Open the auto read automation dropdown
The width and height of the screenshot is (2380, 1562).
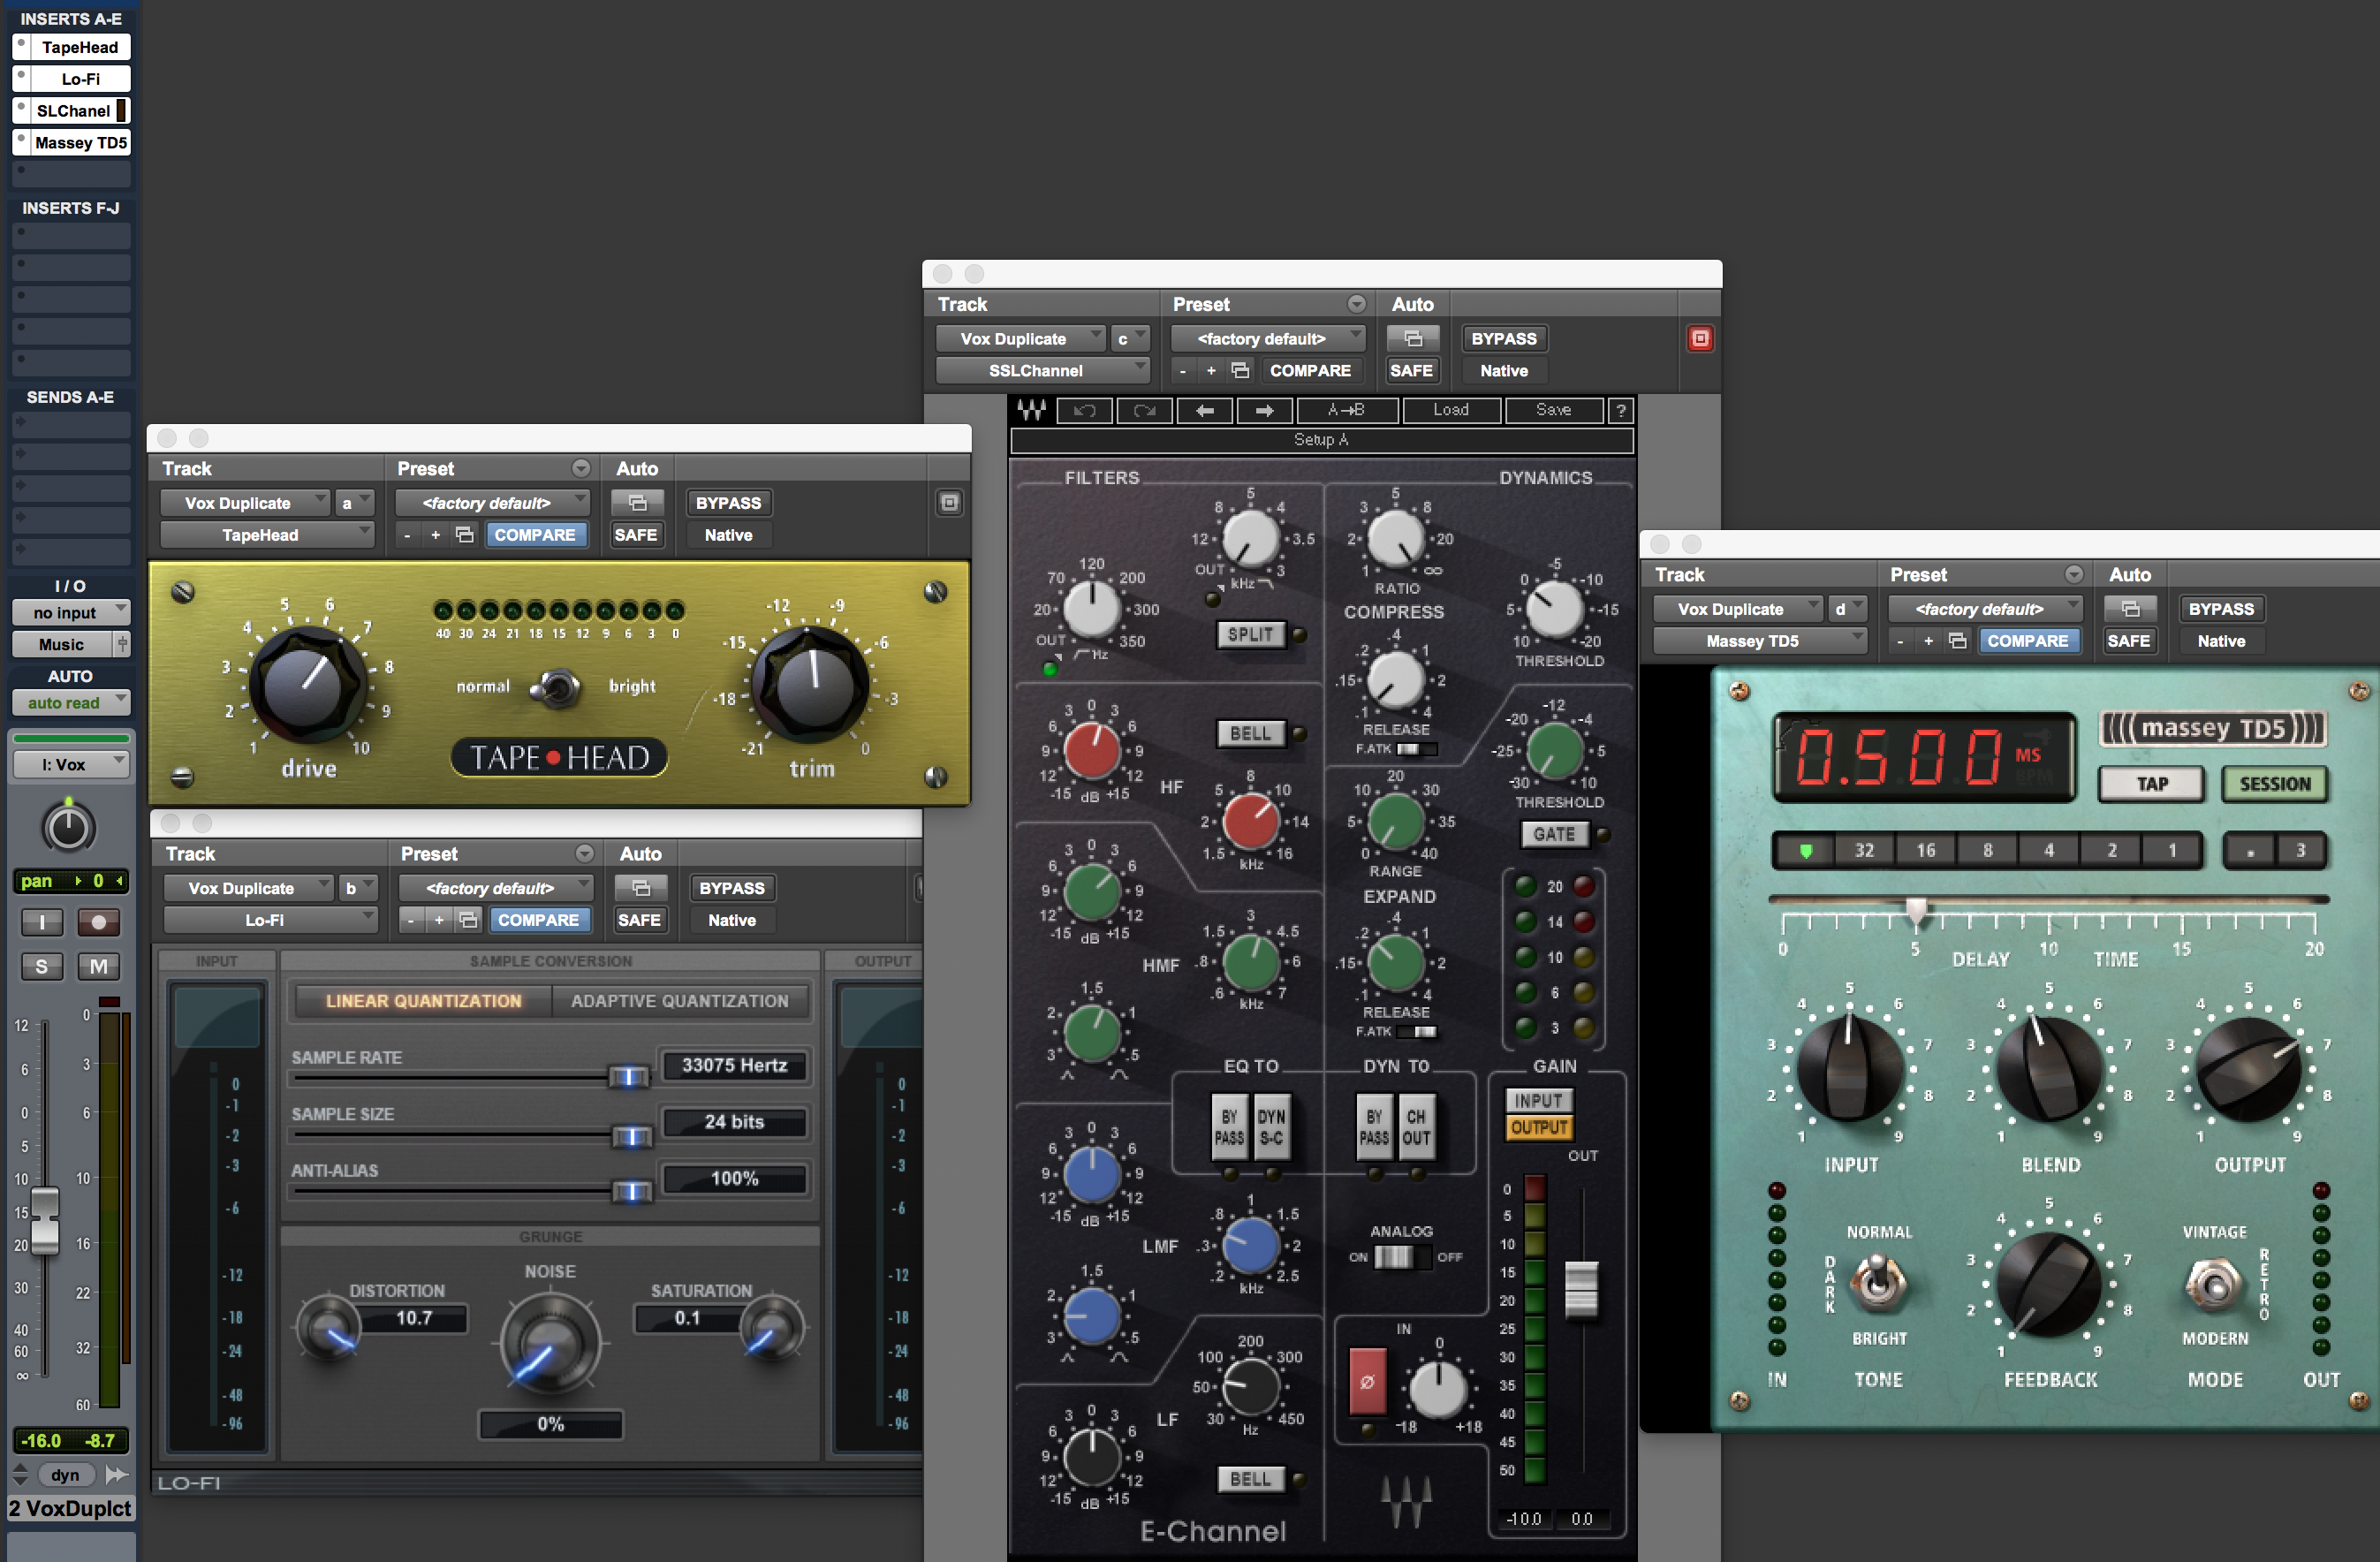coord(71,703)
